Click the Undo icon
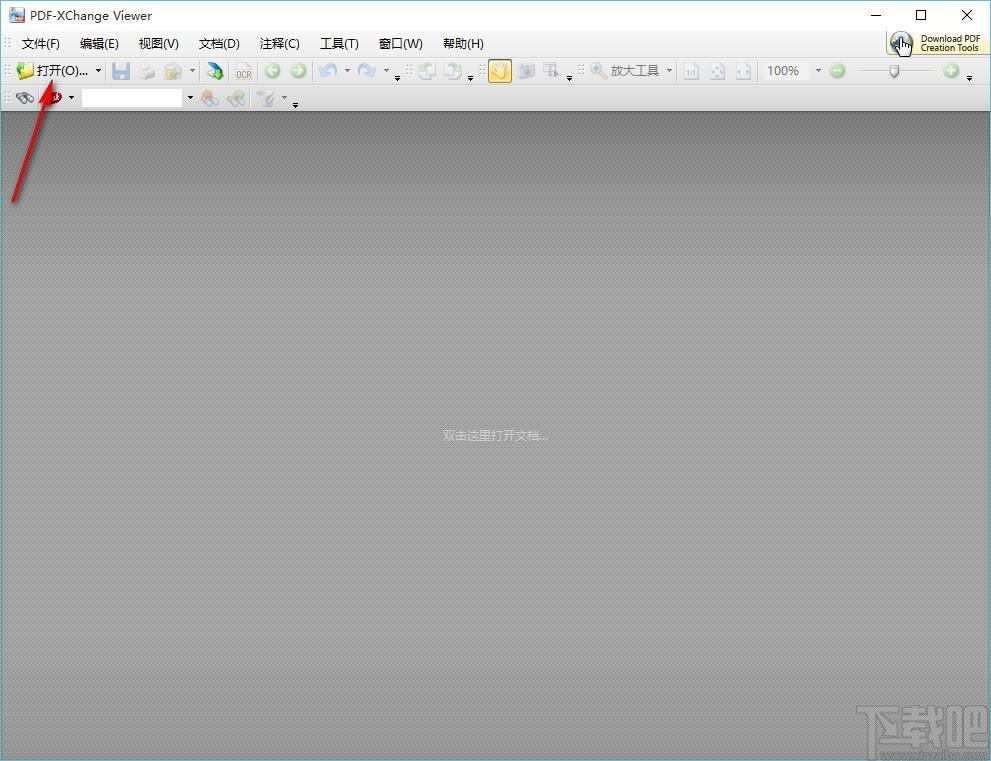 point(327,71)
